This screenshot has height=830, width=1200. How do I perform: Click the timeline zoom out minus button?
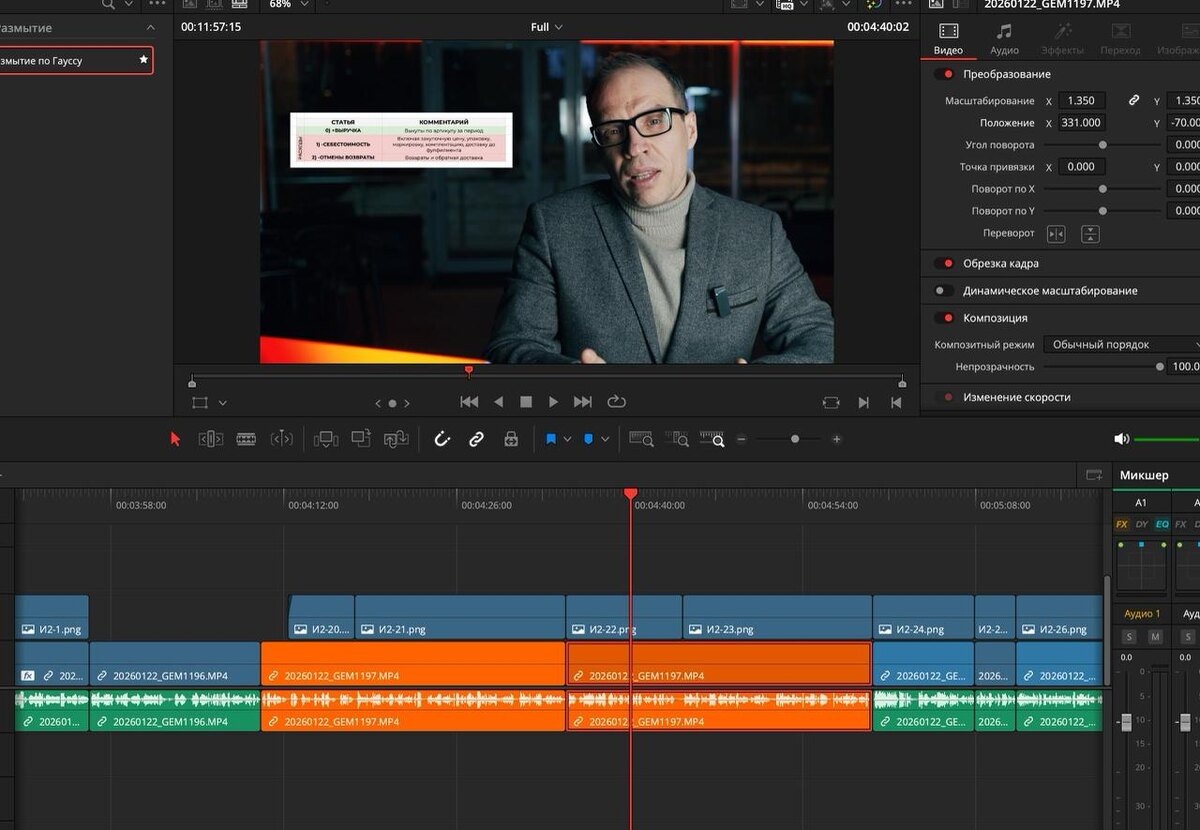coord(742,439)
